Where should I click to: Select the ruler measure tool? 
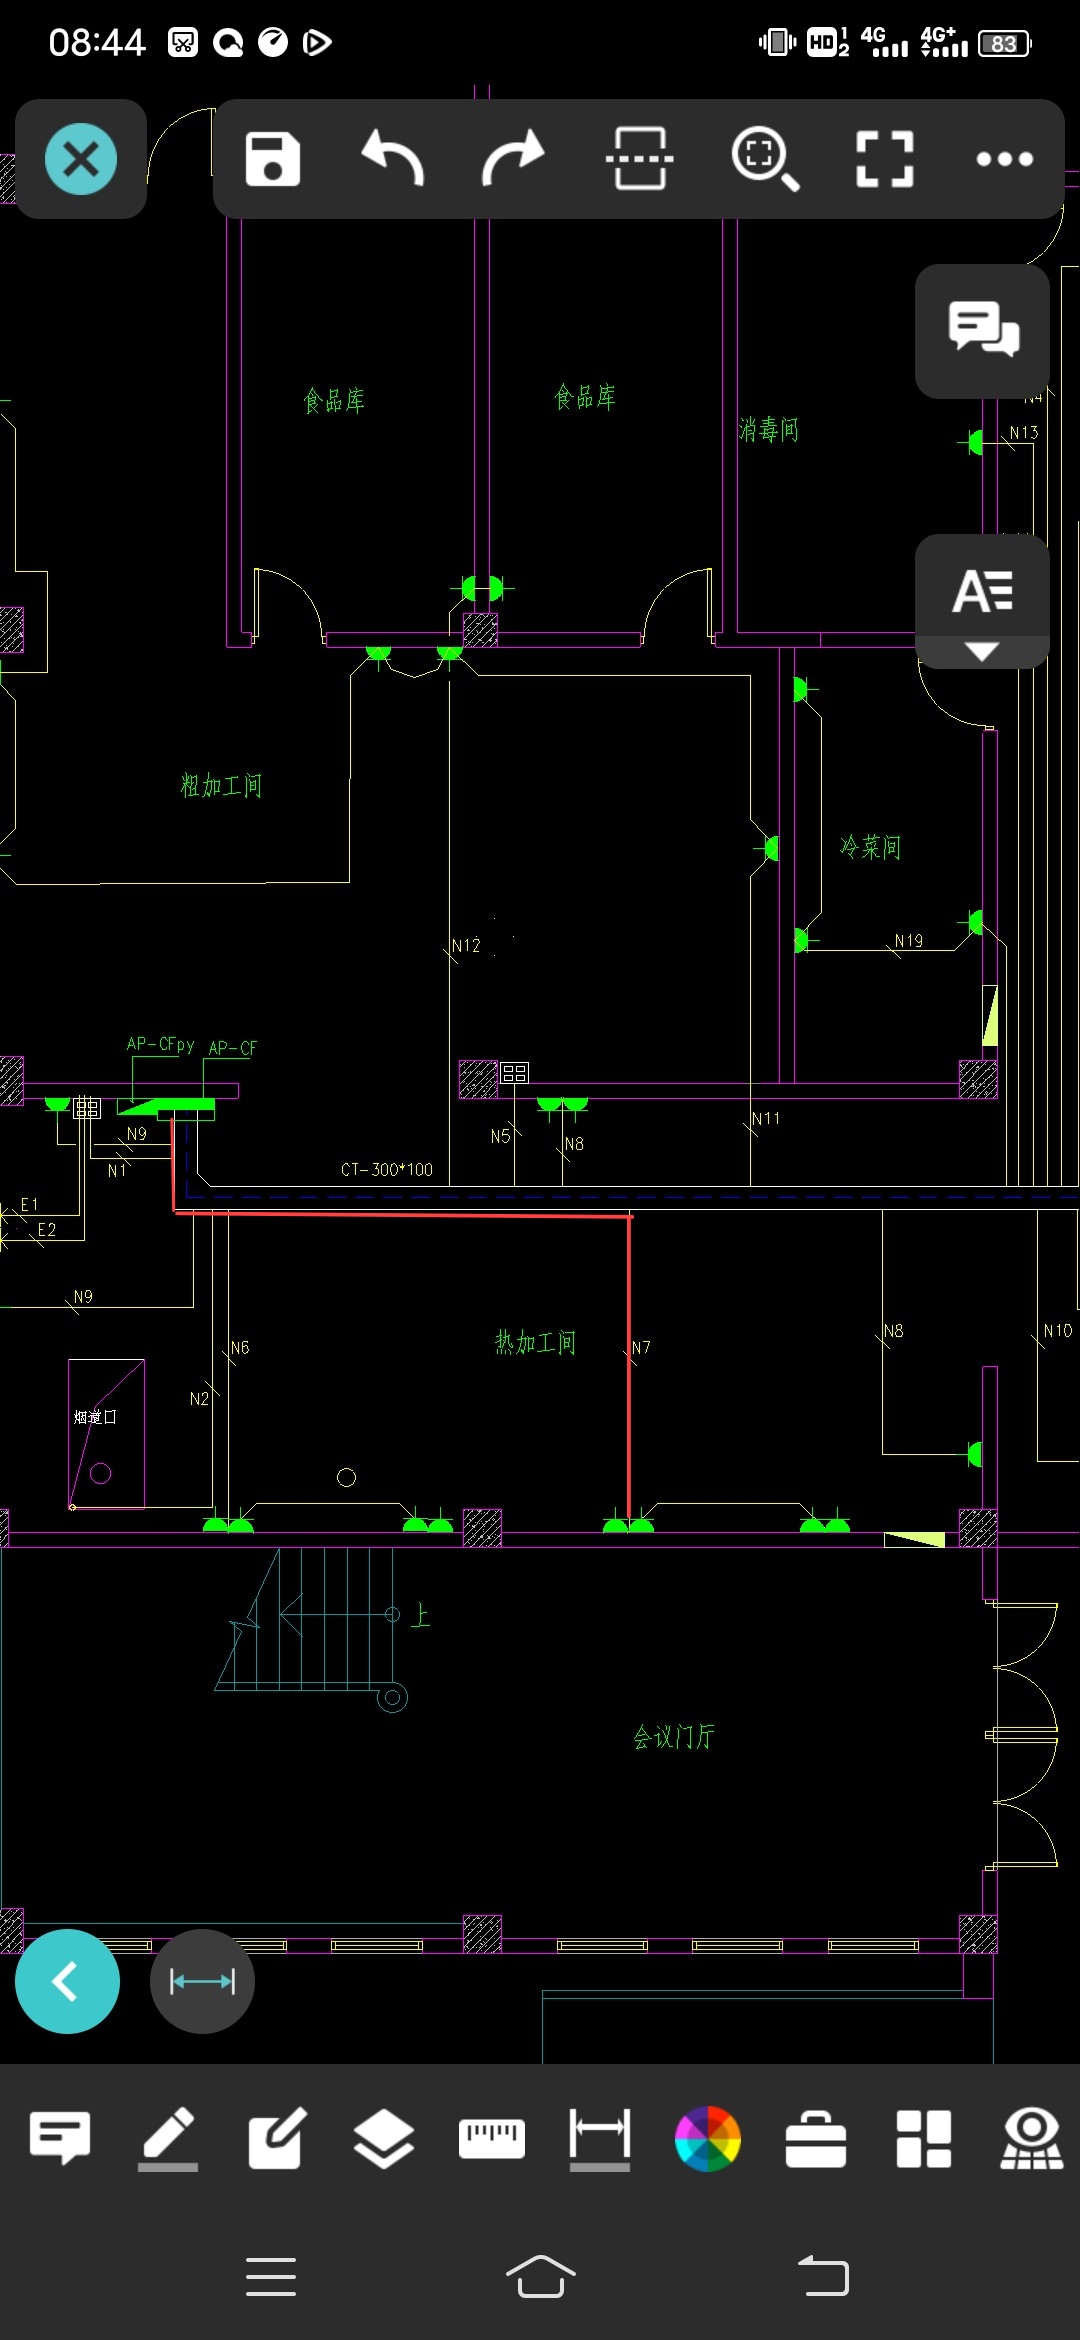(492, 2138)
